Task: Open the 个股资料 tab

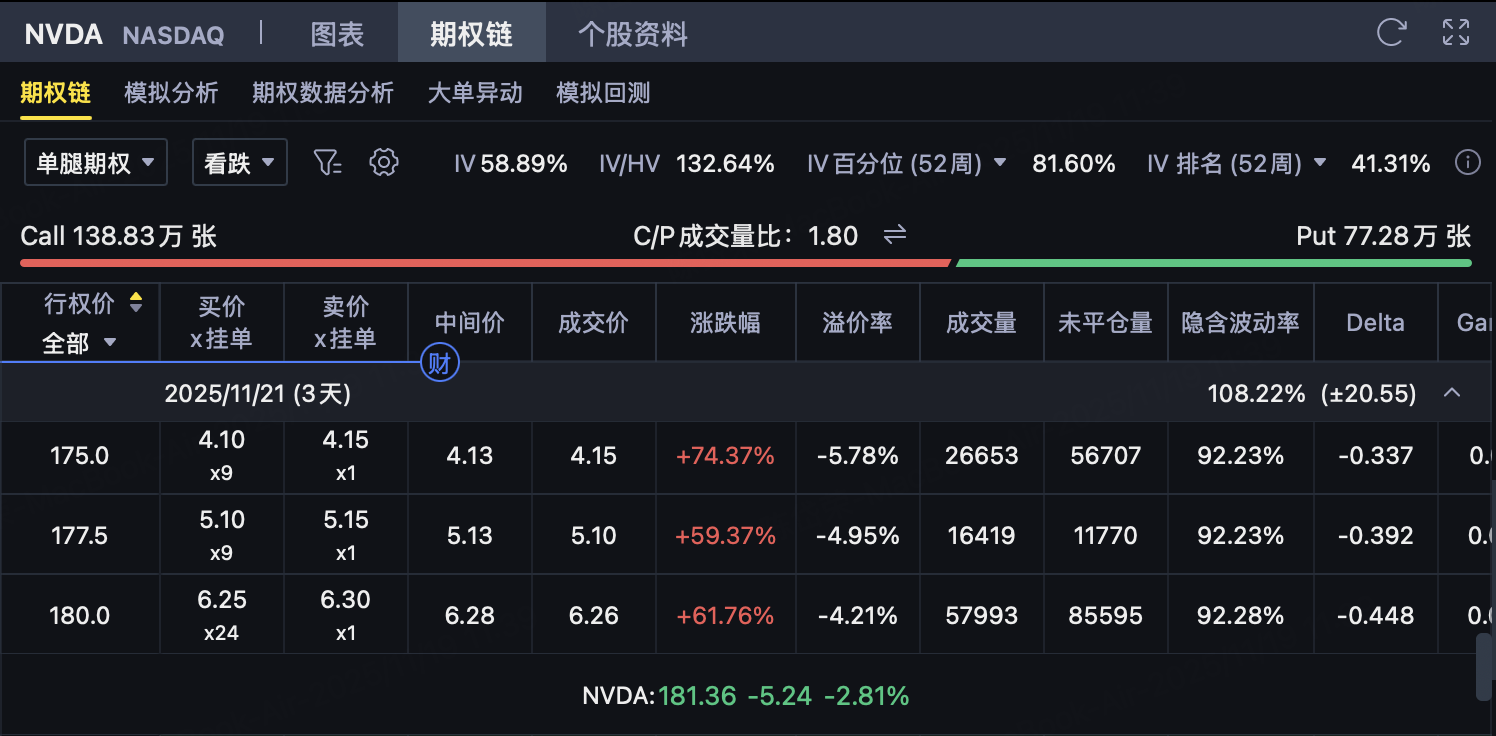Action: pyautogui.click(x=632, y=34)
